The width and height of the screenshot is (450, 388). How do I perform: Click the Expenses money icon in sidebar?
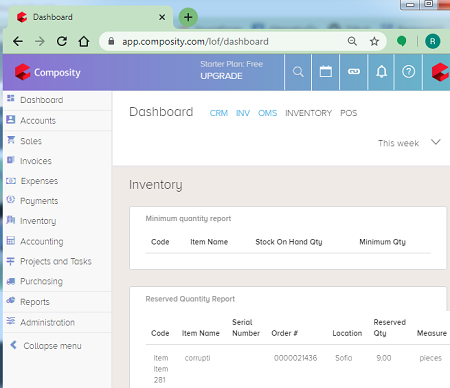click(x=11, y=181)
